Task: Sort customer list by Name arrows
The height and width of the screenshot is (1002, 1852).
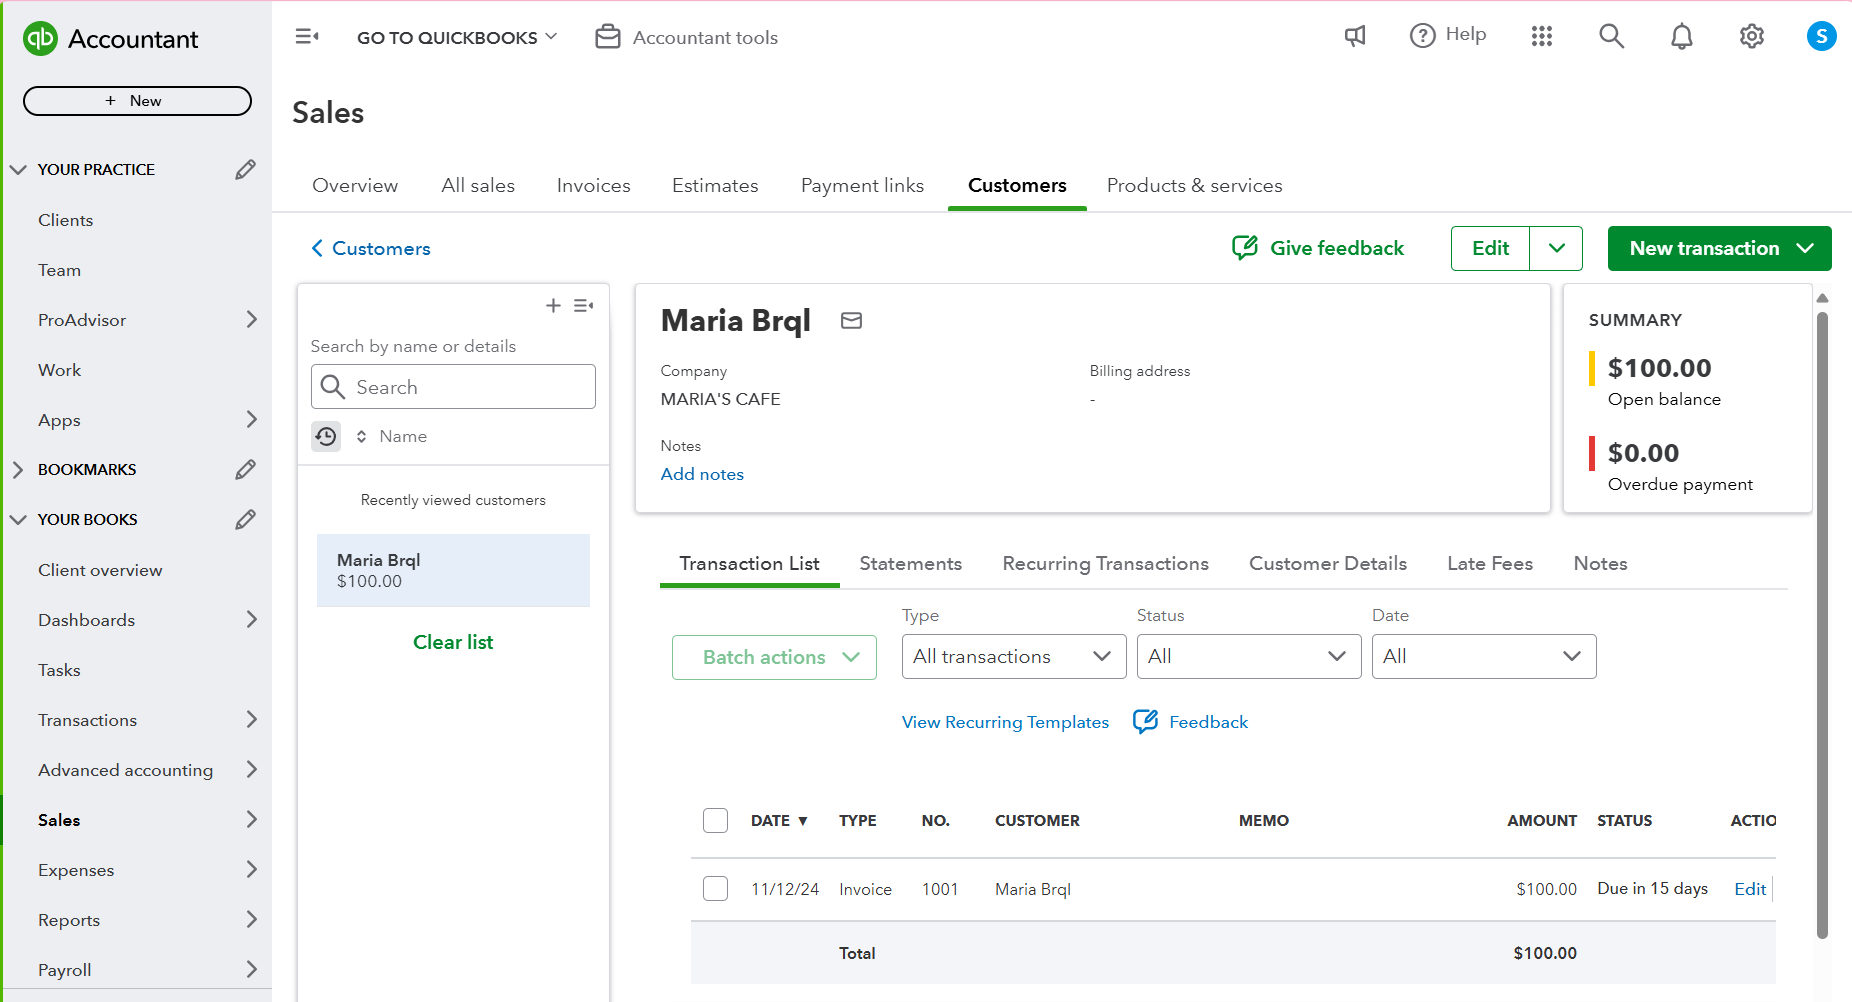Action: point(361,436)
